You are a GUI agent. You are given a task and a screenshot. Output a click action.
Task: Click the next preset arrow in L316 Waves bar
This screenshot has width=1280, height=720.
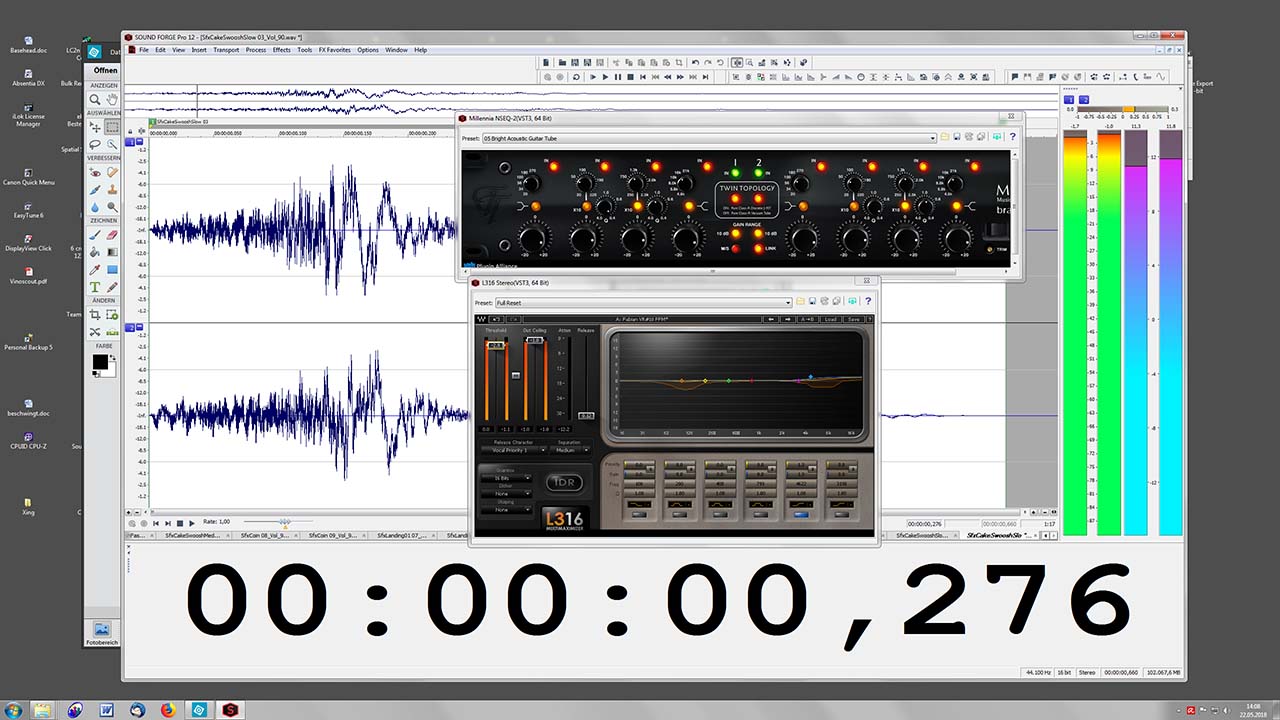(788, 319)
